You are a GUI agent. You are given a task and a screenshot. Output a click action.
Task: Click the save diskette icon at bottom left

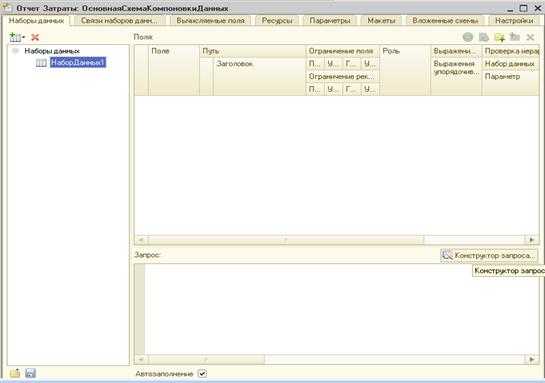click(31, 373)
